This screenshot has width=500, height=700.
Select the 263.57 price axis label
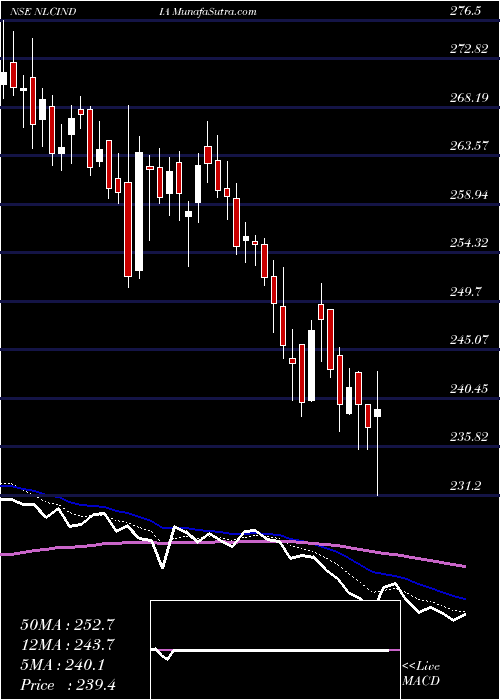469,146
